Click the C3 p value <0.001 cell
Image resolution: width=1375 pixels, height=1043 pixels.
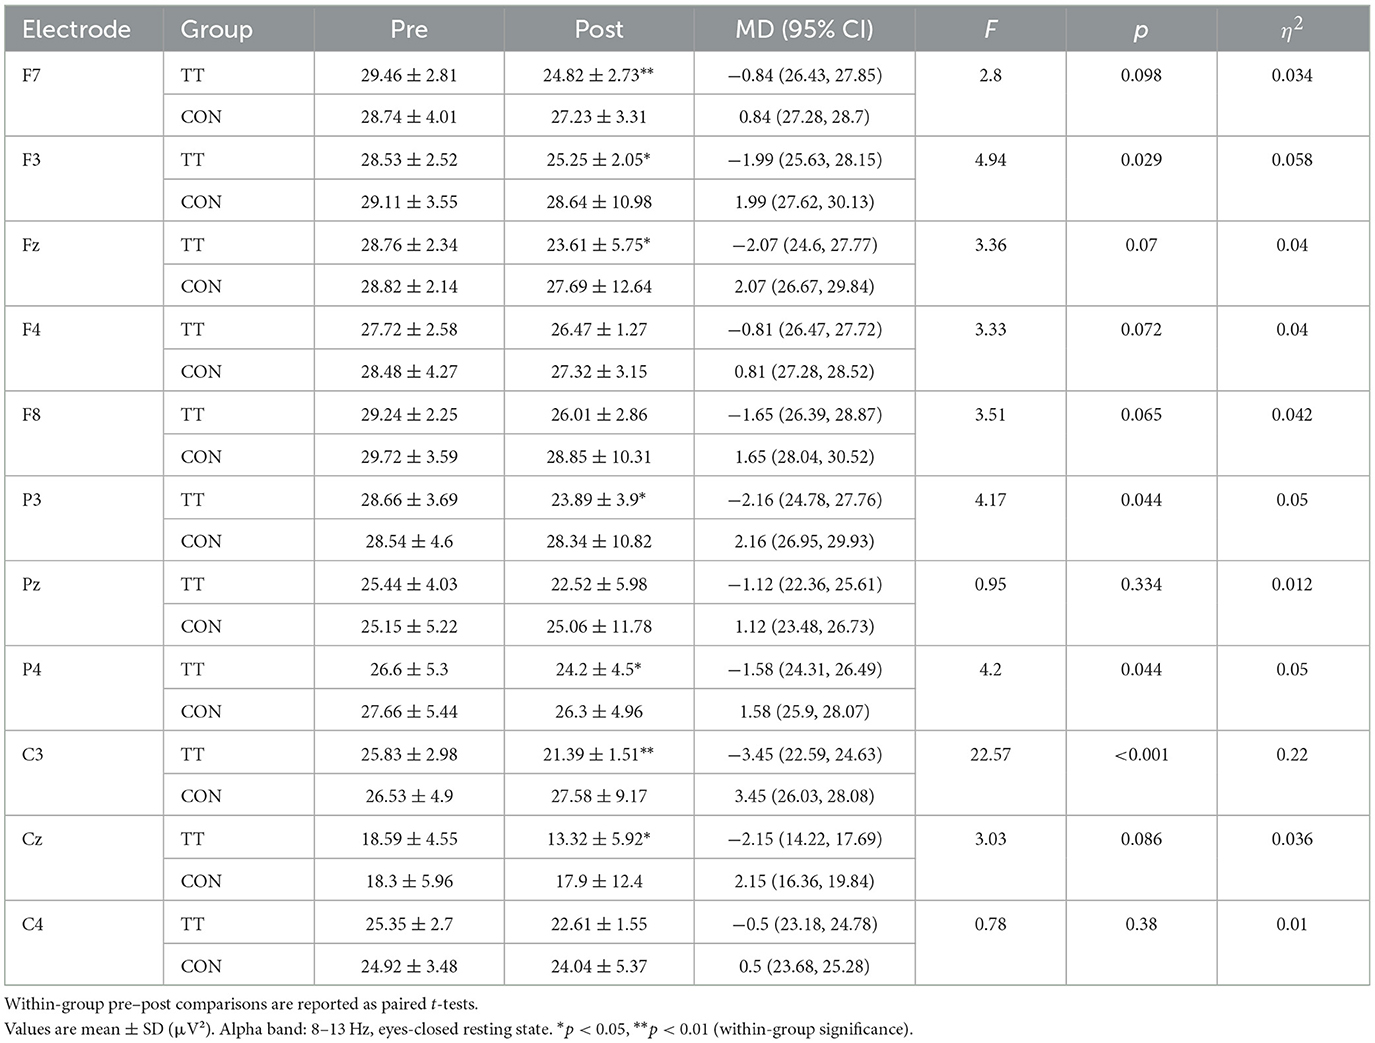[1141, 754]
